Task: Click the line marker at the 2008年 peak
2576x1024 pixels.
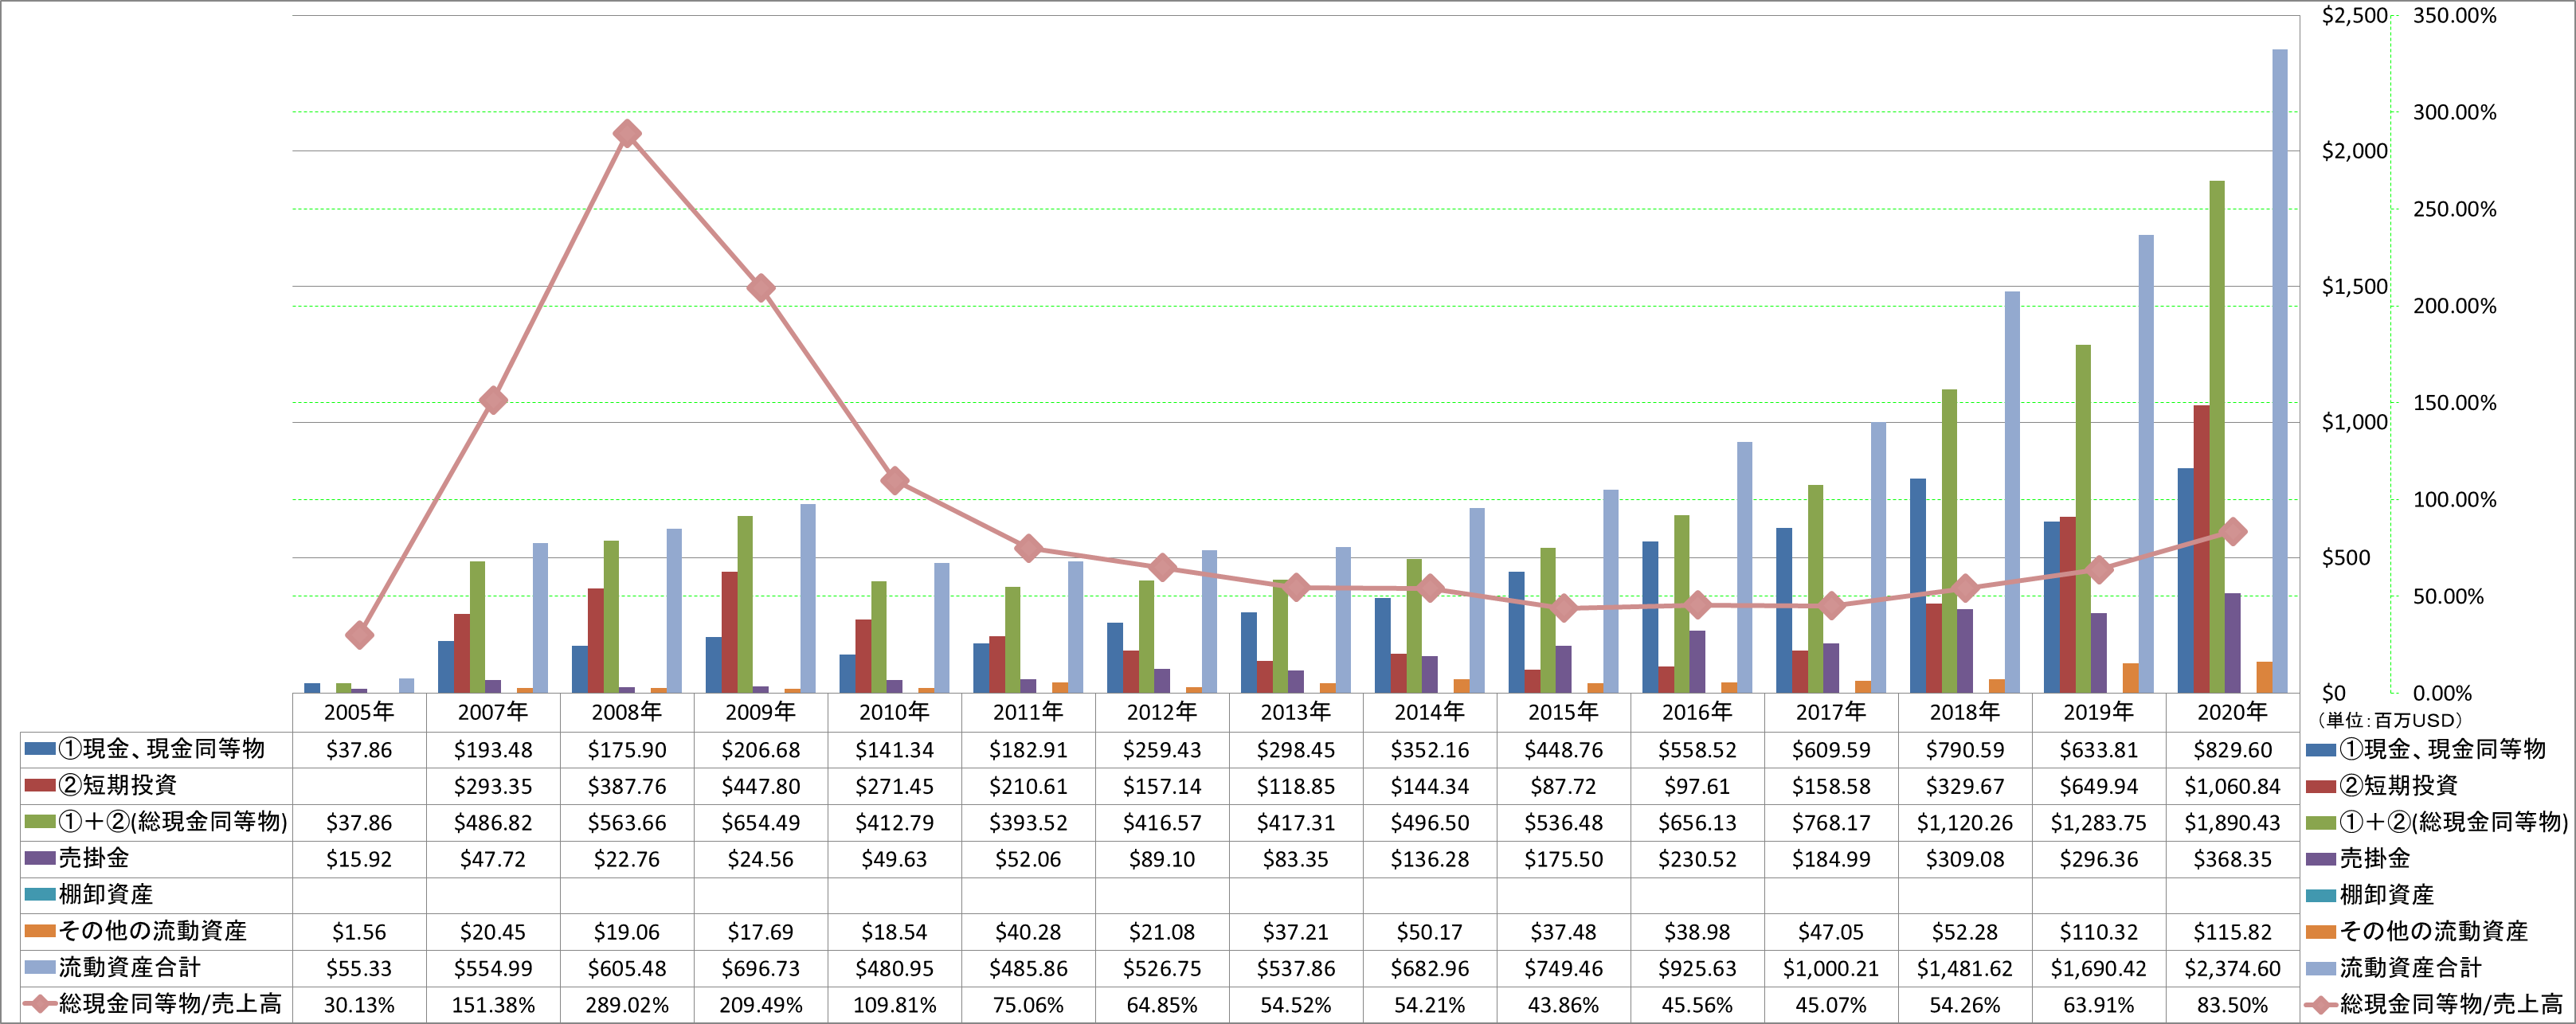Action: pyautogui.click(x=627, y=134)
